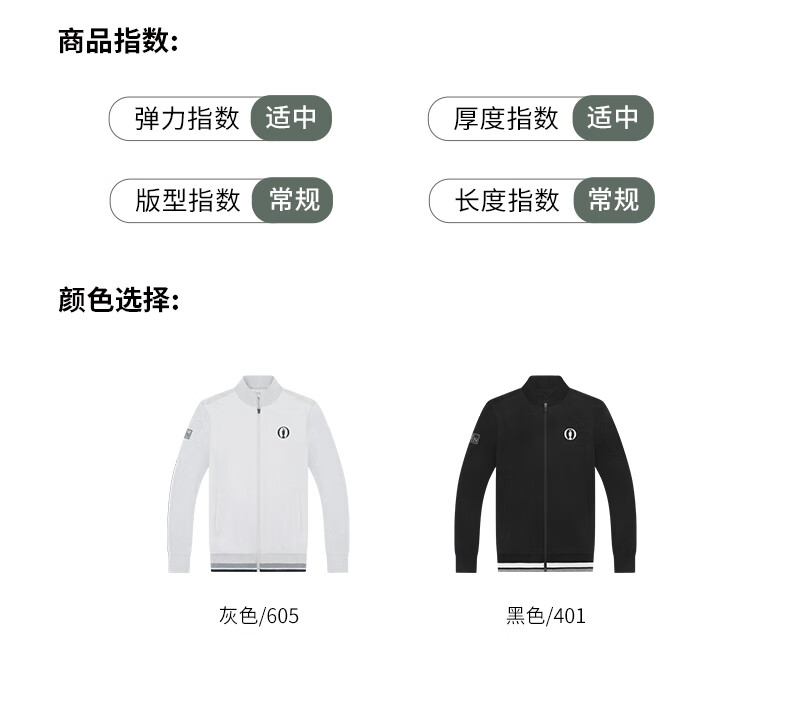Click the zipper pull on black jacket
The height and width of the screenshot is (711, 790).
click(x=545, y=407)
